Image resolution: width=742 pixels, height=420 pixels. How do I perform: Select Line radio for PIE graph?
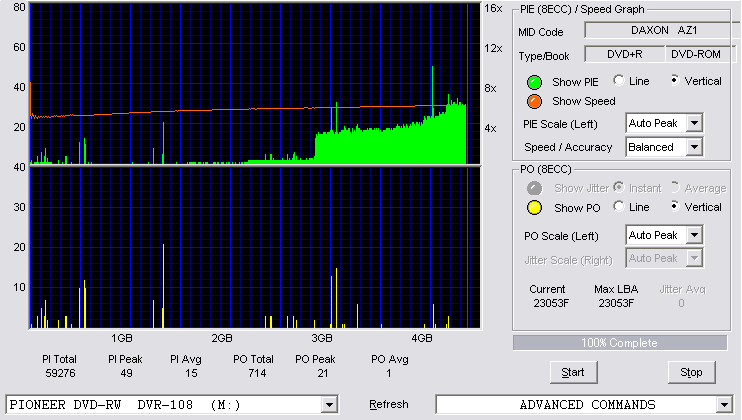point(618,80)
